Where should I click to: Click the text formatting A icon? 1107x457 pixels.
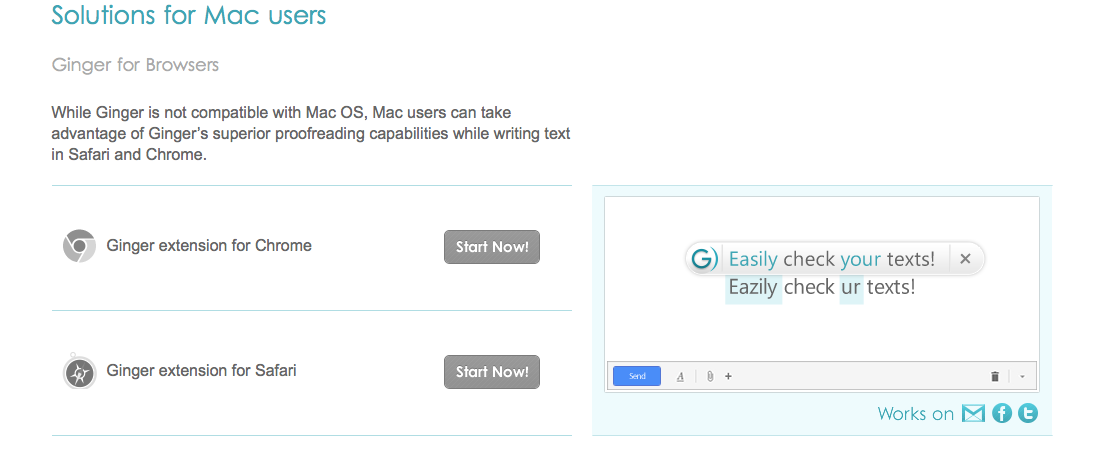[x=680, y=377]
